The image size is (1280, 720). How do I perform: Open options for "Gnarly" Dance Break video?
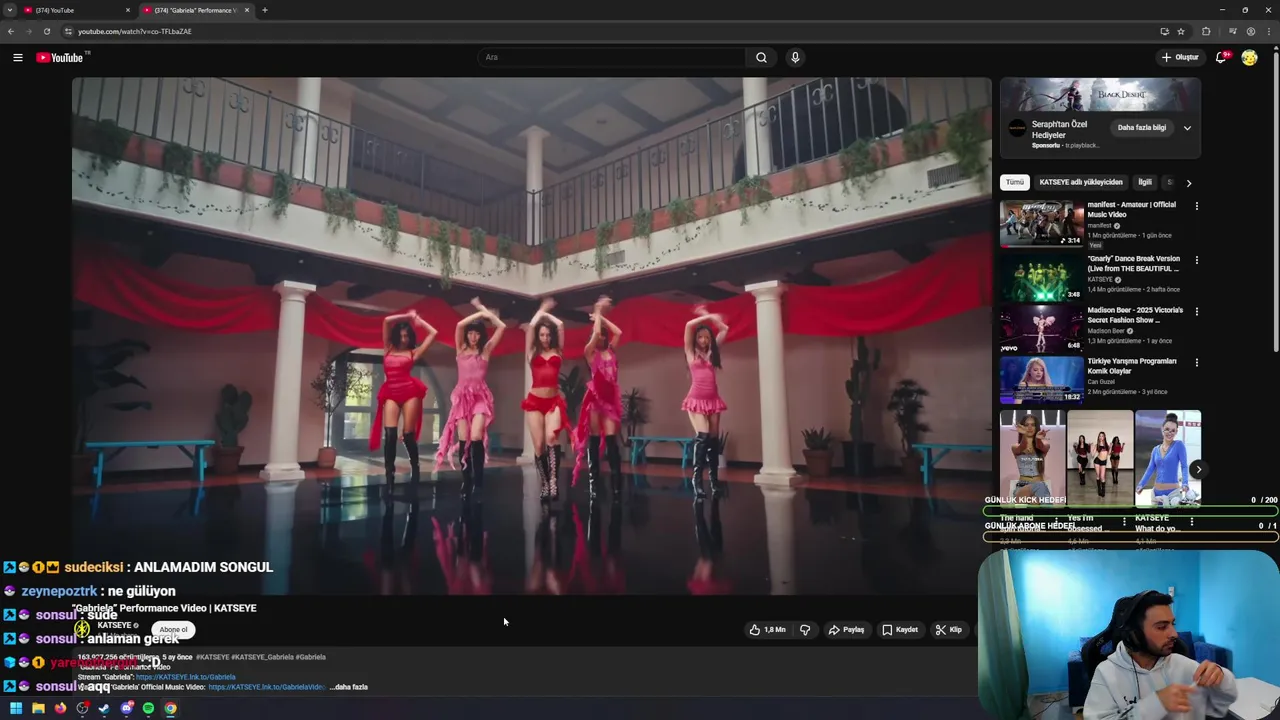coord(1196,260)
